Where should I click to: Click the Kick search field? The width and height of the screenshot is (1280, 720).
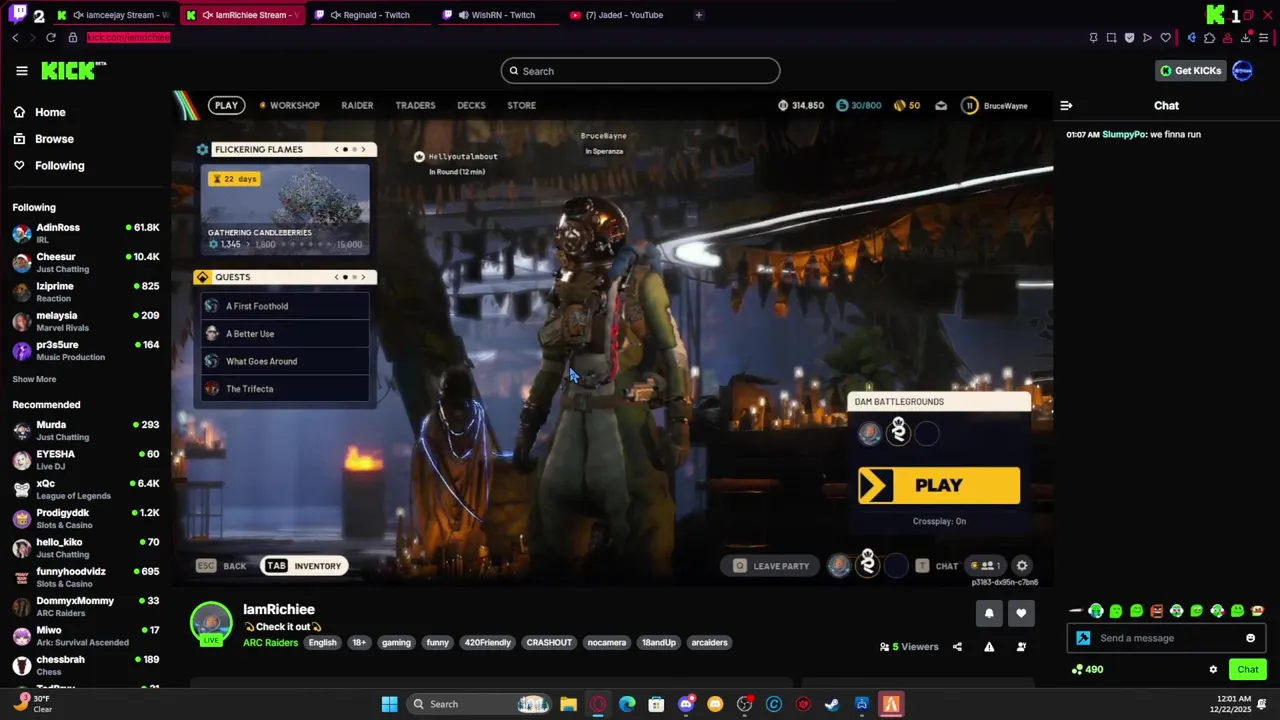[x=640, y=71]
